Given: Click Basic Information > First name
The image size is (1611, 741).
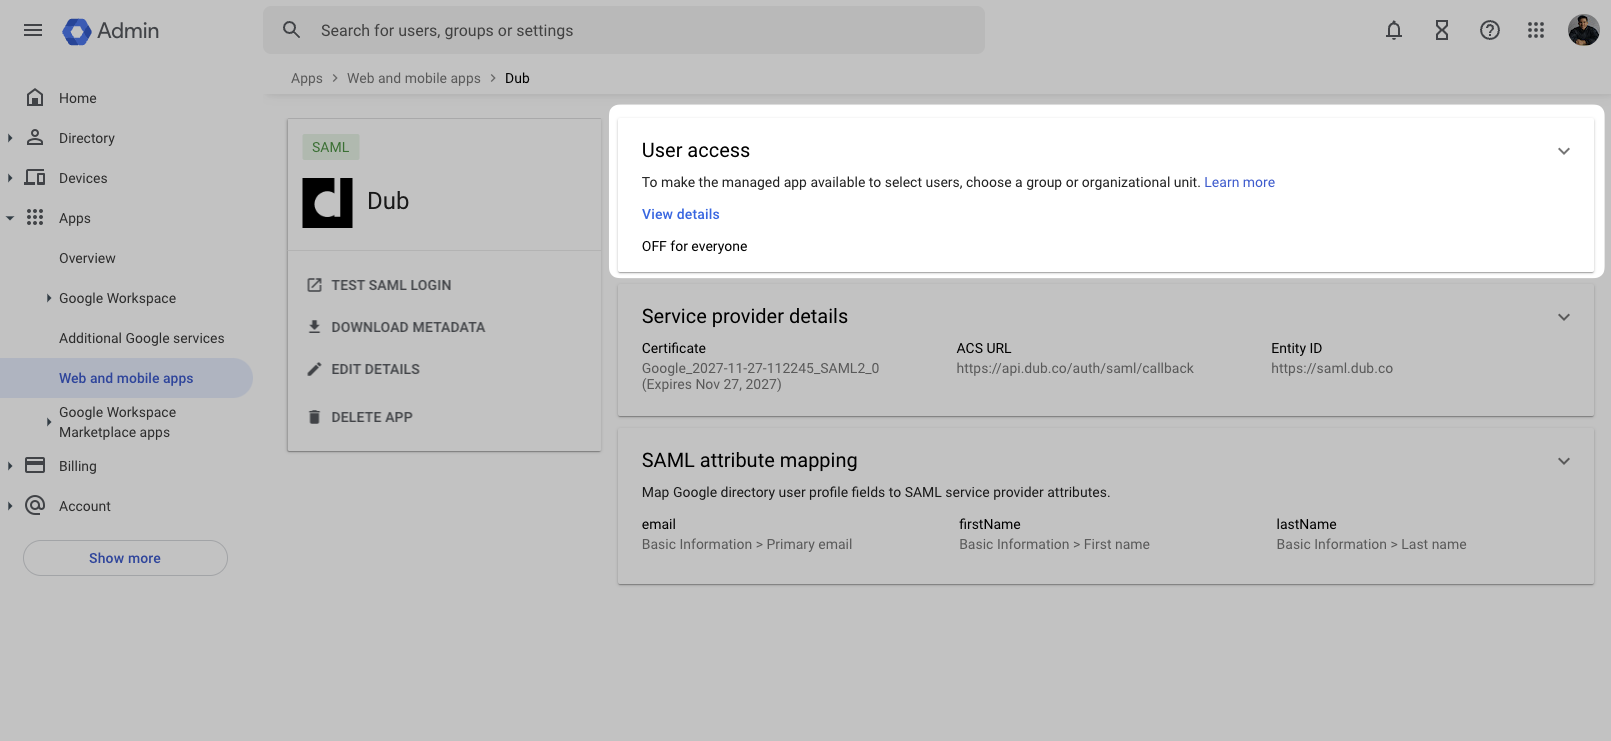Looking at the screenshot, I should (1054, 544).
